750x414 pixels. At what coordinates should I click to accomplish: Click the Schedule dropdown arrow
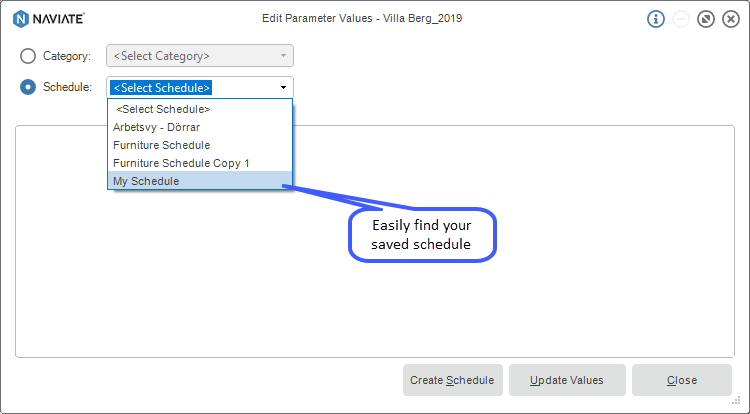283,88
